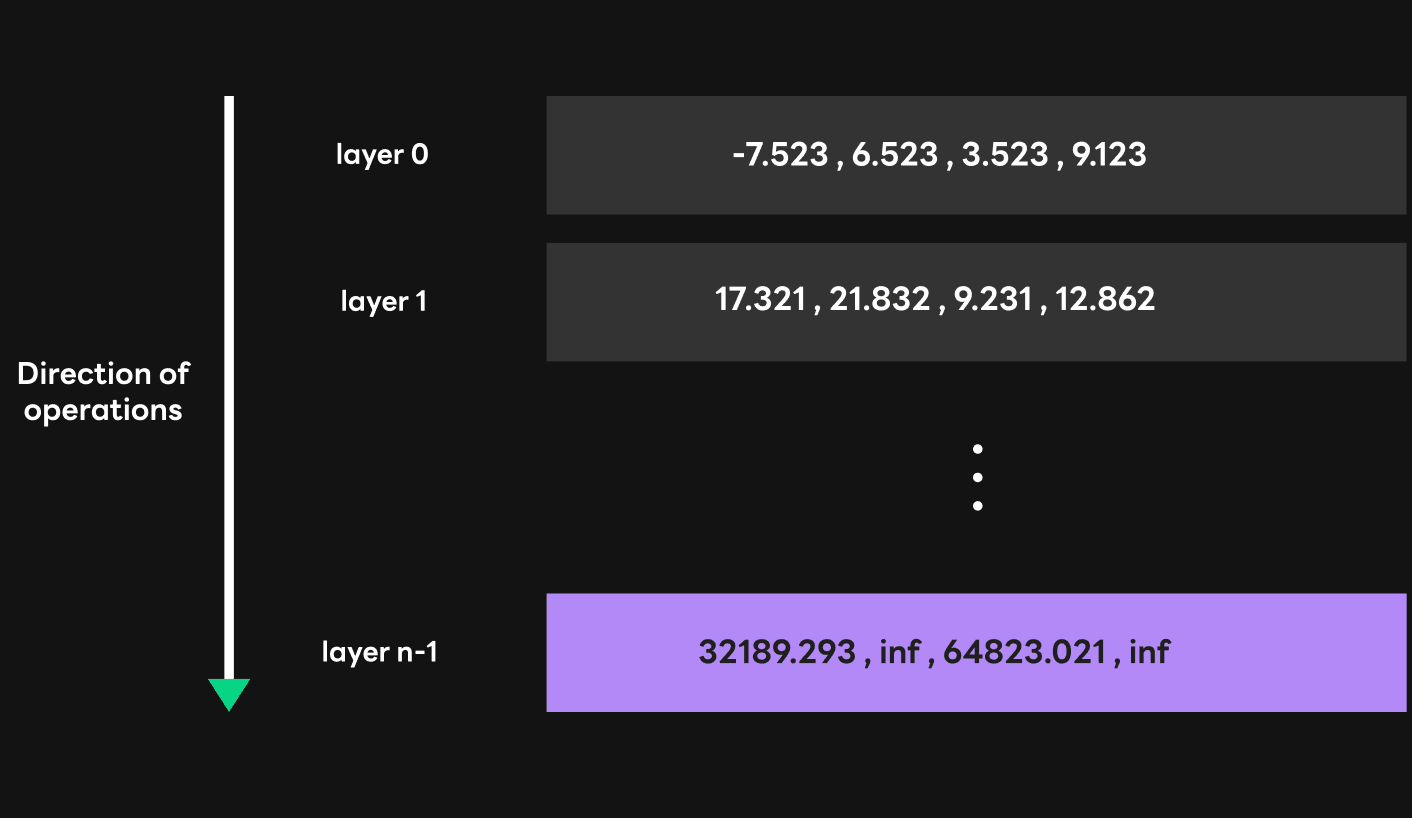Select the layer n-1 label

(380, 653)
